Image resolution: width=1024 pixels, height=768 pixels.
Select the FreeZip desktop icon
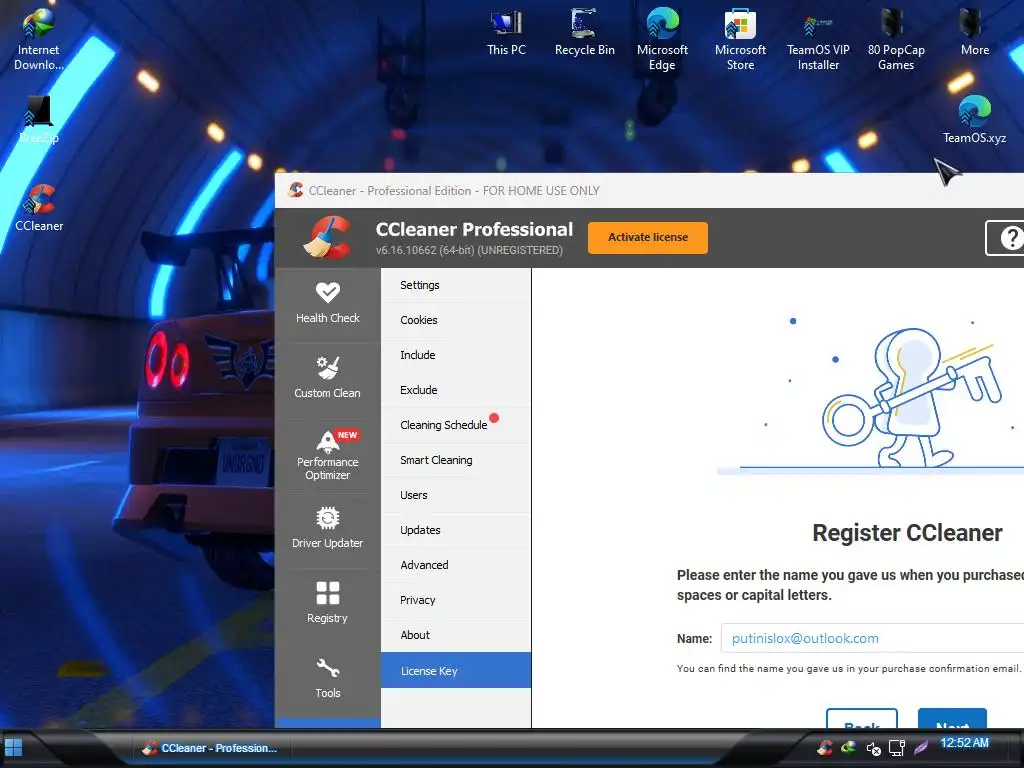39,120
